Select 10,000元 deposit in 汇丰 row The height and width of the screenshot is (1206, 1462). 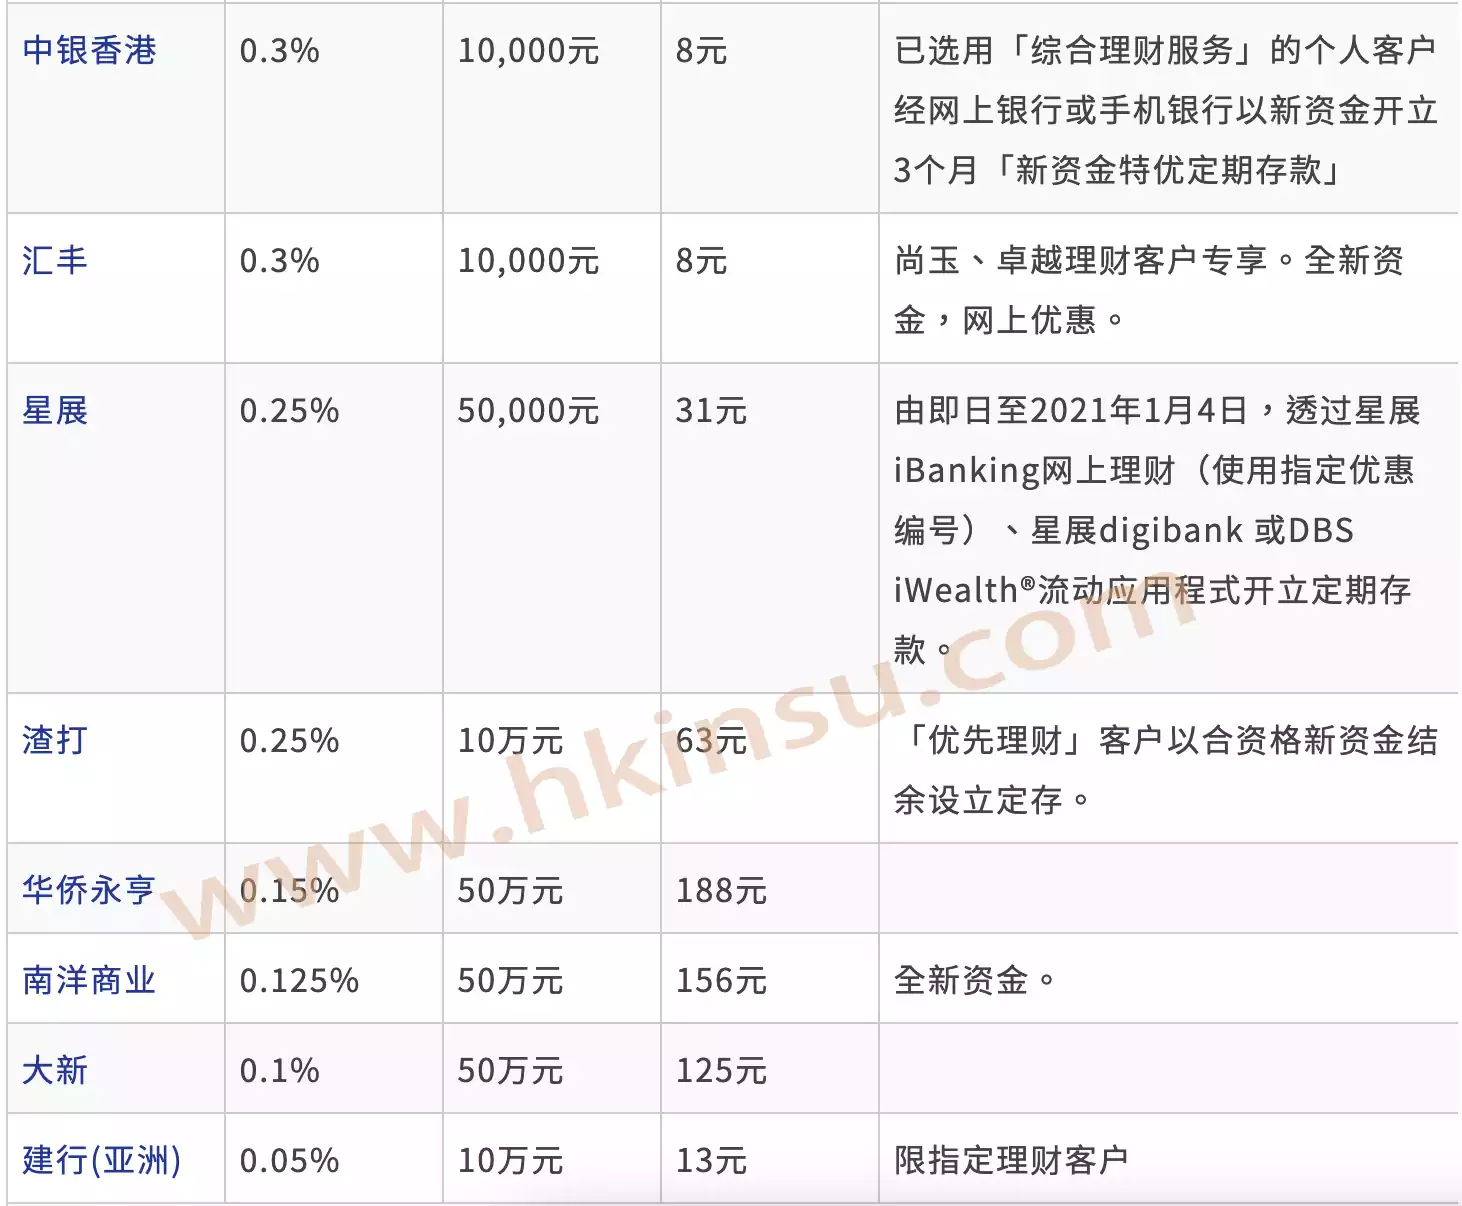click(x=528, y=260)
